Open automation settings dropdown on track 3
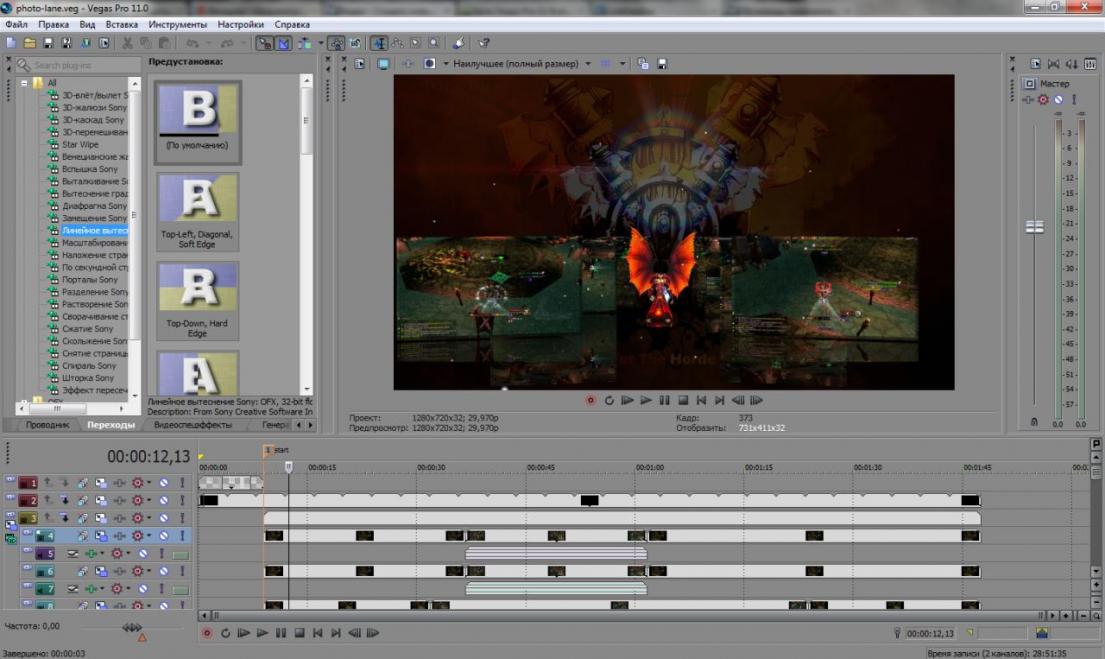 (150, 518)
